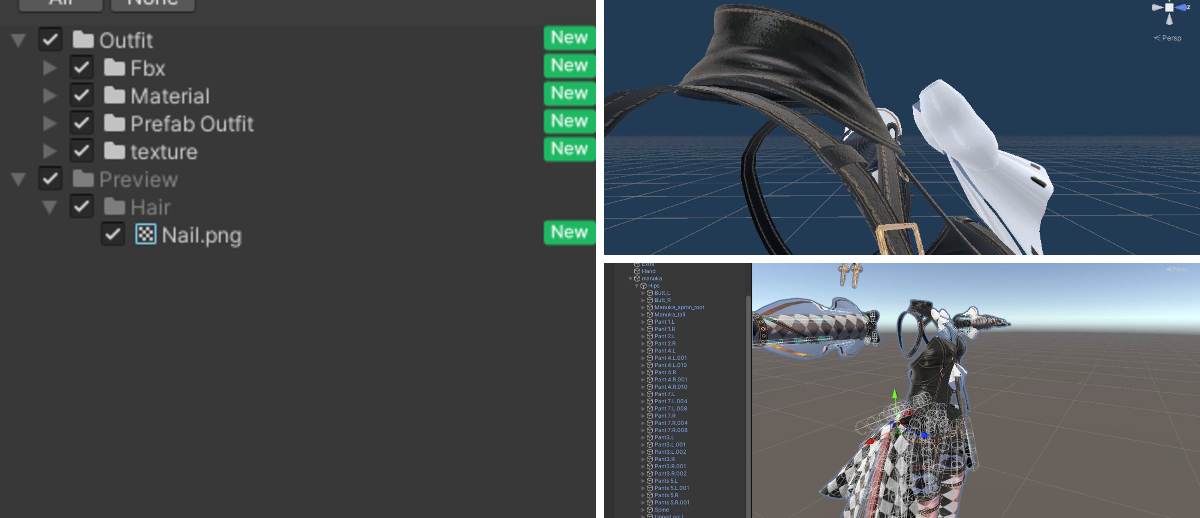The image size is (1200, 518).
Task: Collapse the manuka object in hierarchy
Action: 631,278
